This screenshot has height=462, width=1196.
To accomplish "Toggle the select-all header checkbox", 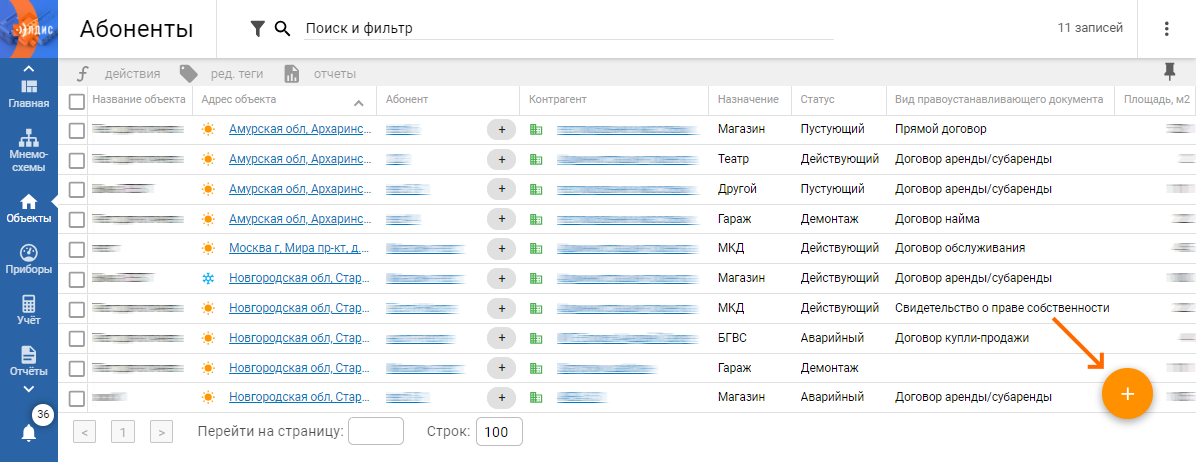I will tap(76, 101).
